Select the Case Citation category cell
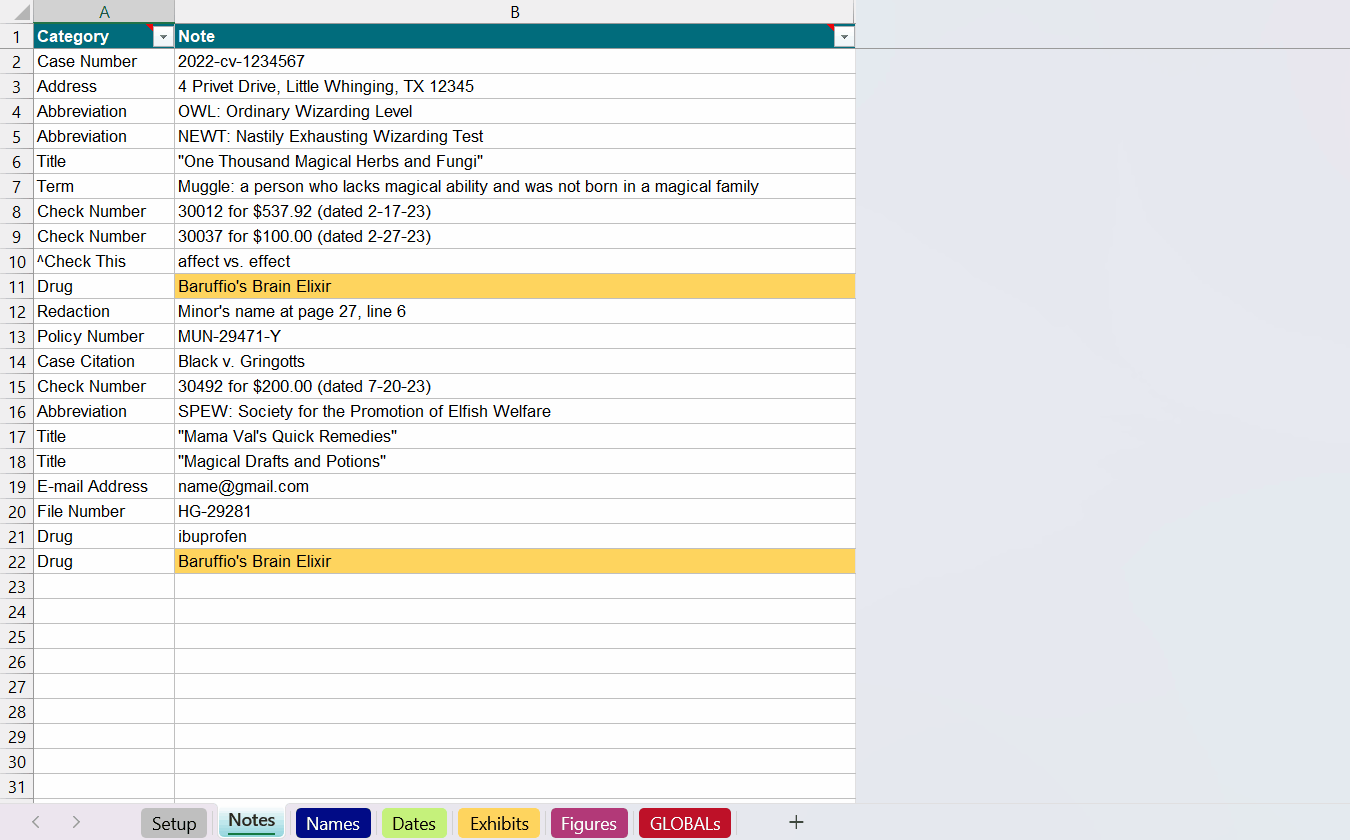 coord(104,361)
